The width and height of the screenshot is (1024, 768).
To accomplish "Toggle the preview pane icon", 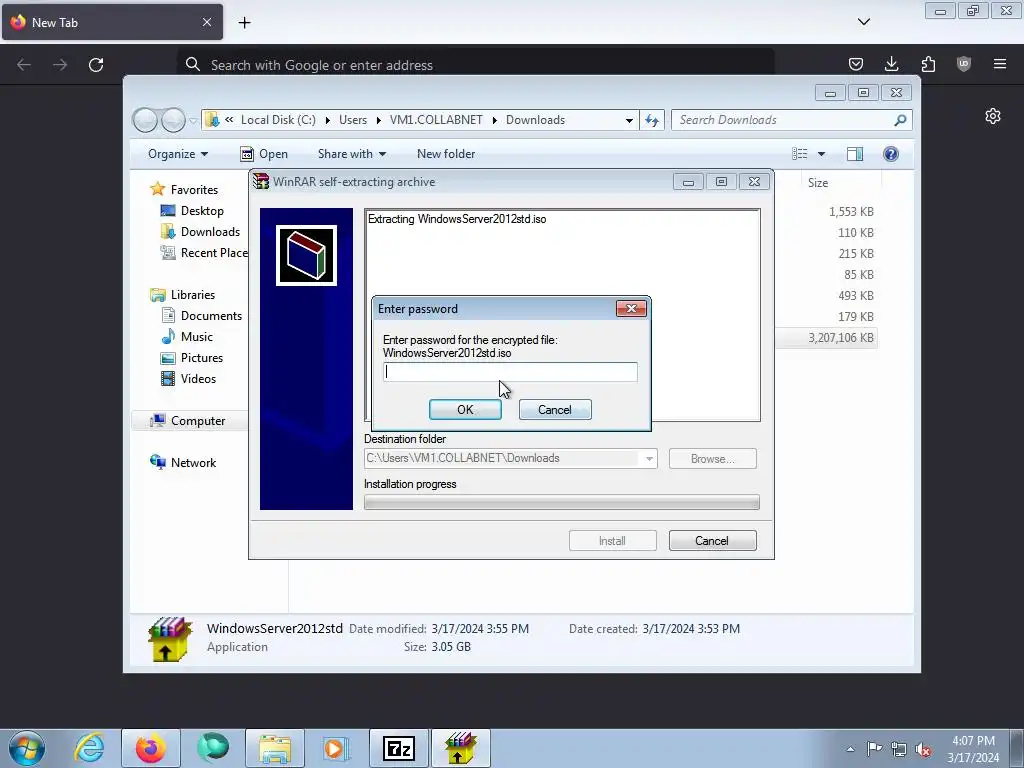I will click(855, 153).
